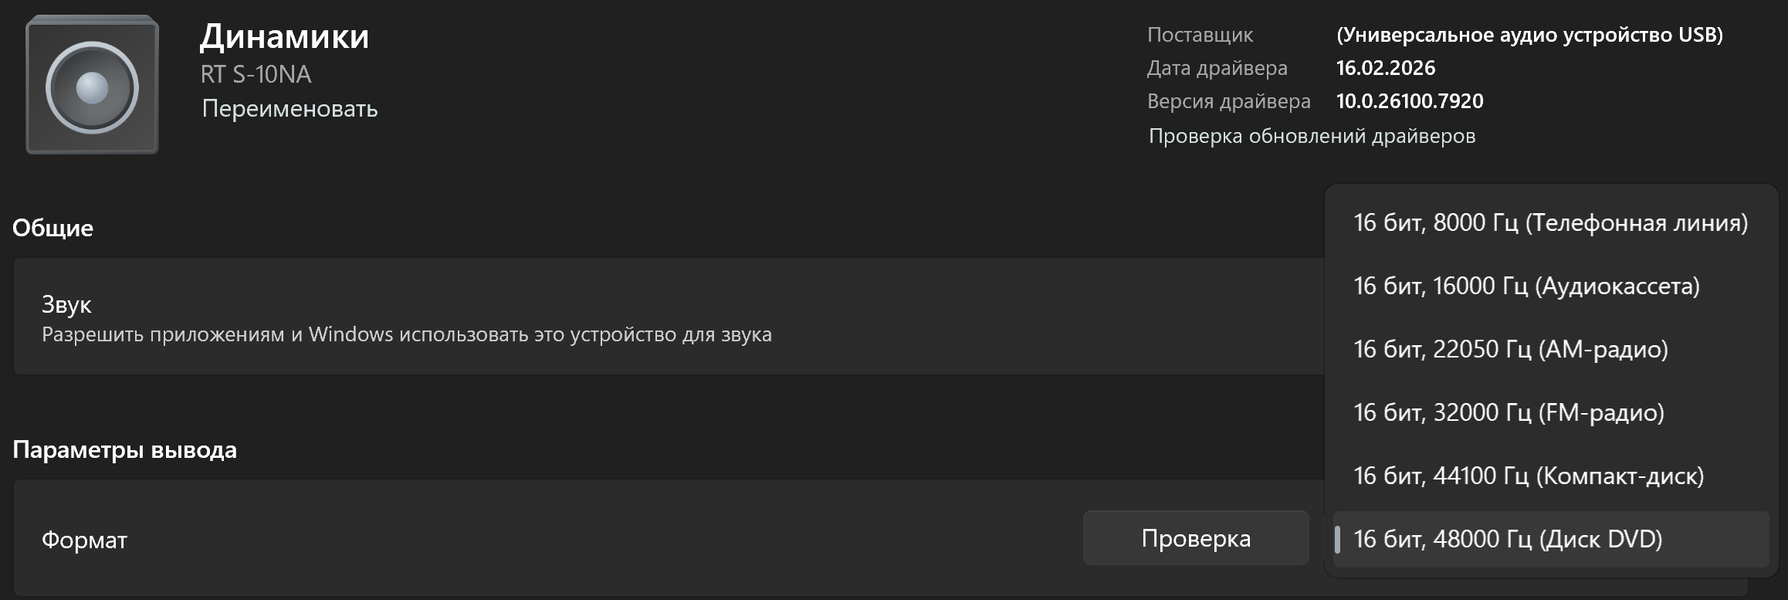Viewport: 1788px width, 600px height.
Task: Choose 16 бит, 16000 Гц (Аудиокассета) format
Action: (x=1526, y=286)
